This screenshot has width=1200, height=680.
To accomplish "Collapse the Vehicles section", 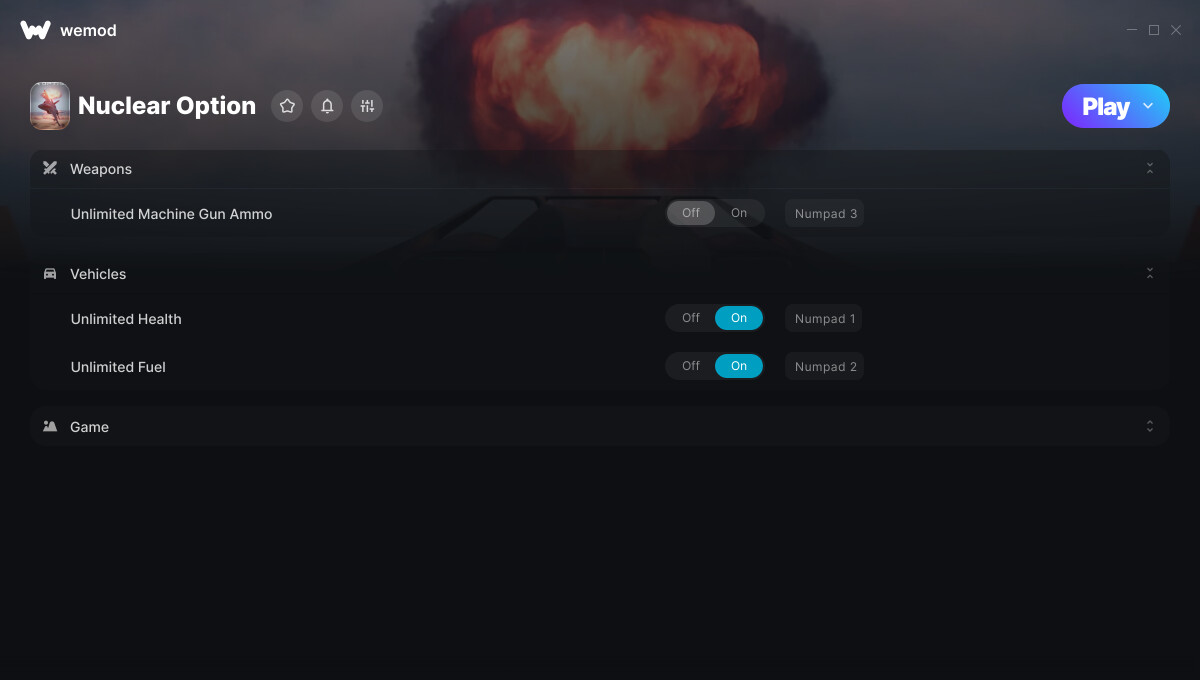I will point(1149,274).
